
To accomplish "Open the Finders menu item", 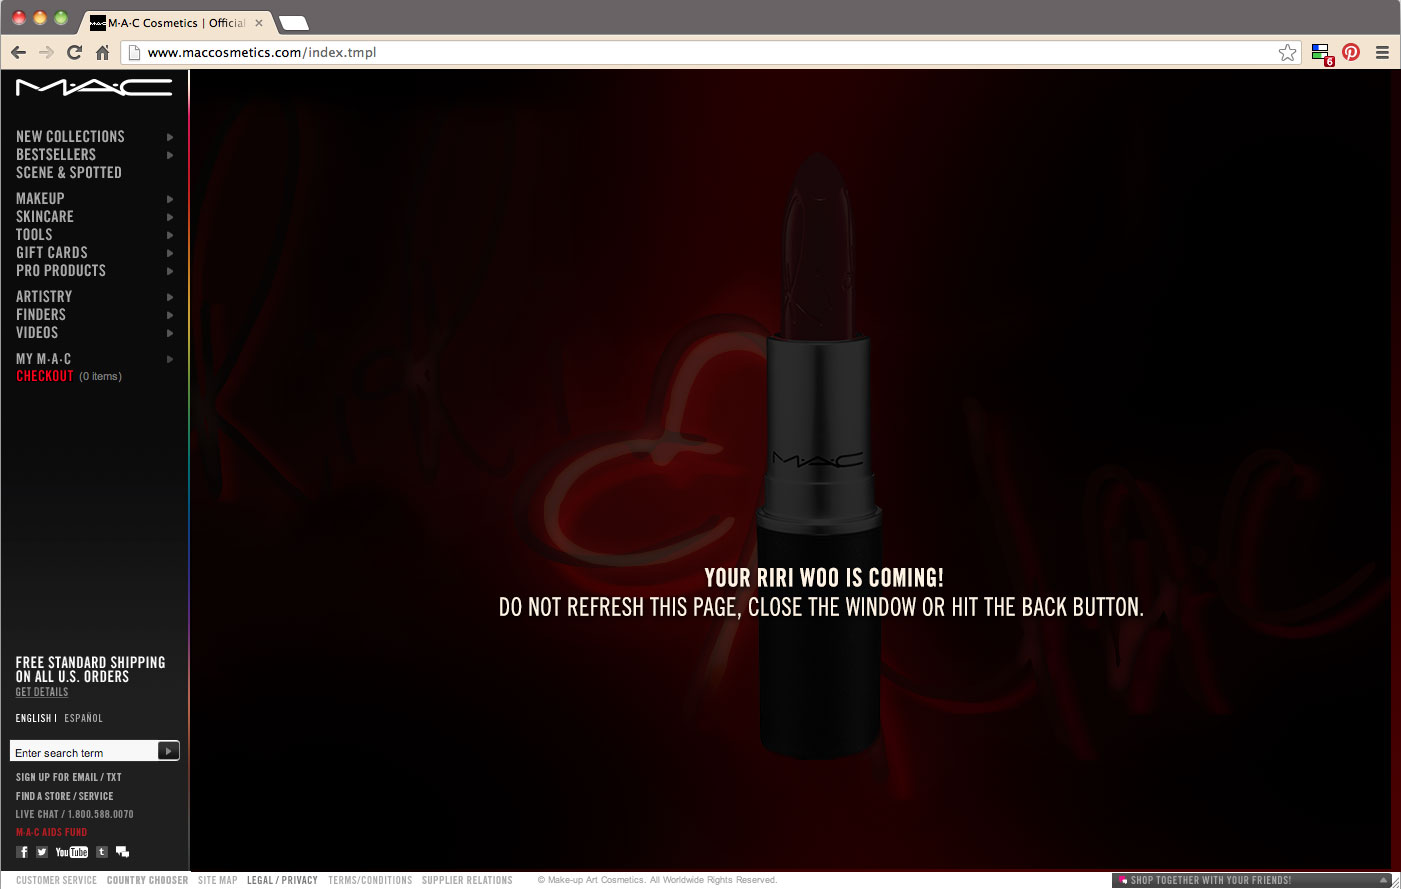I will tap(41, 315).
